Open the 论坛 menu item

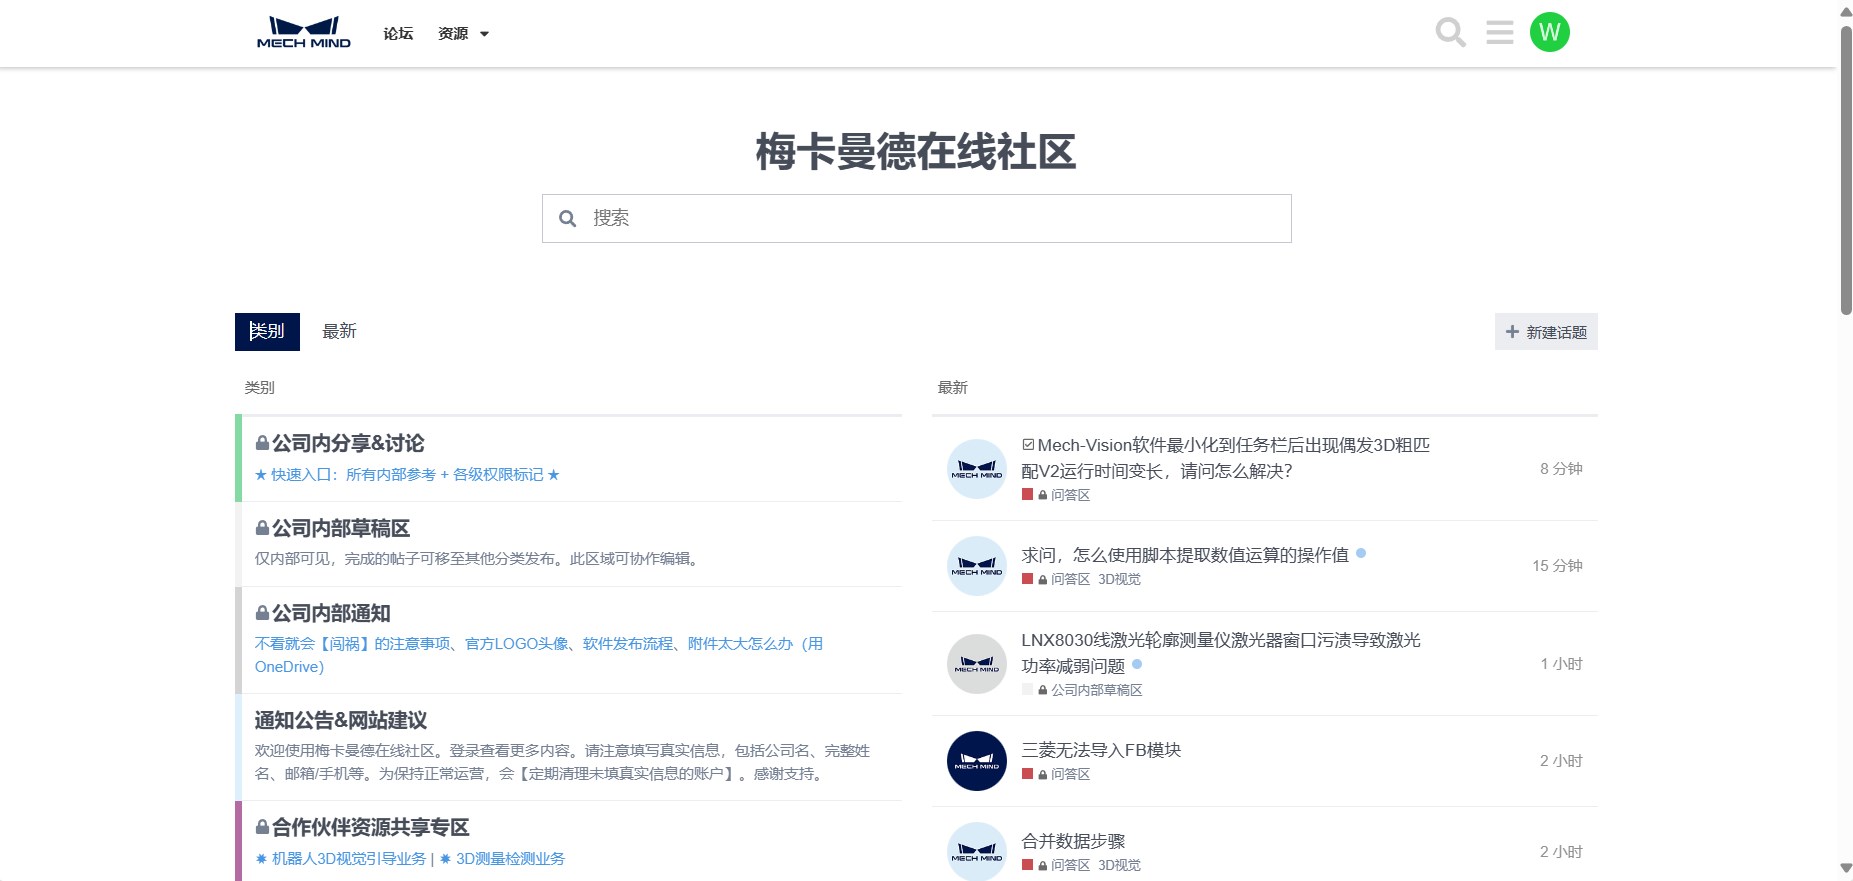pos(398,34)
